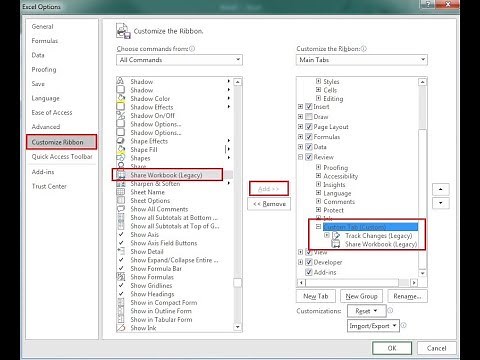This screenshot has height=360, width=480.
Task: Click the Share Workbook (Legacy) icon in command list
Action: click(x=121, y=175)
